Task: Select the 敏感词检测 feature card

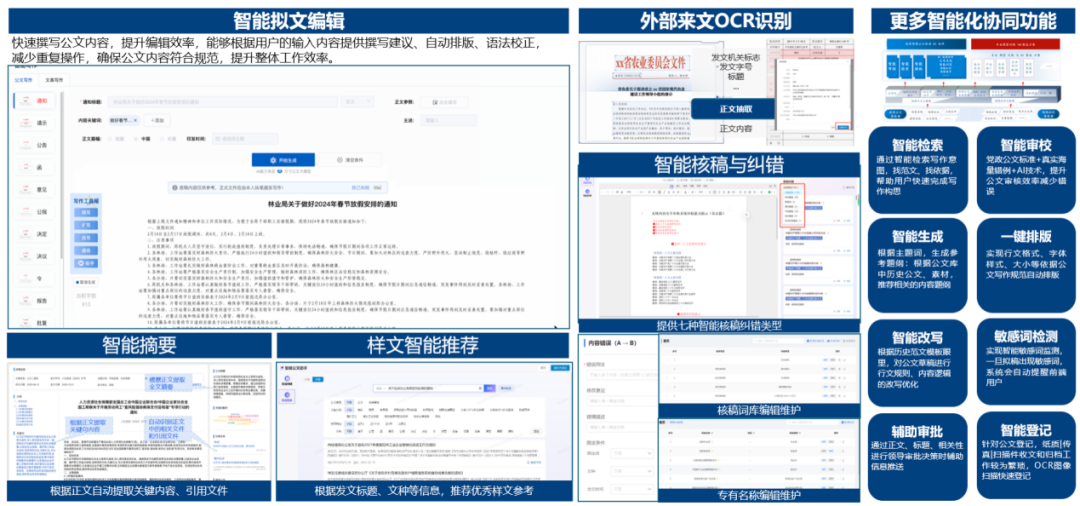Action: click(1026, 362)
